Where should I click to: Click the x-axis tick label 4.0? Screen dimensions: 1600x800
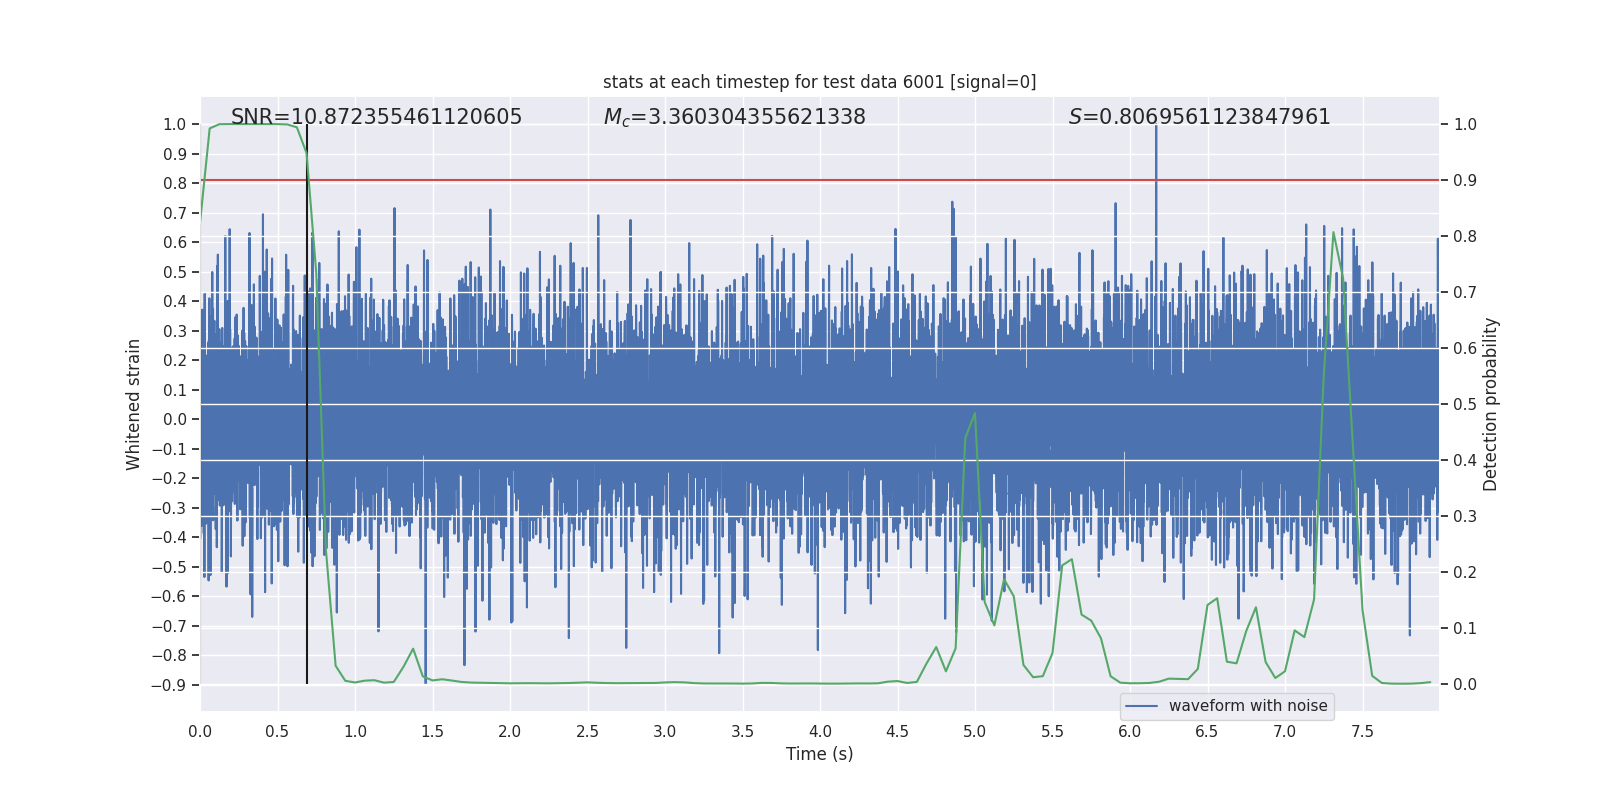coord(820,732)
